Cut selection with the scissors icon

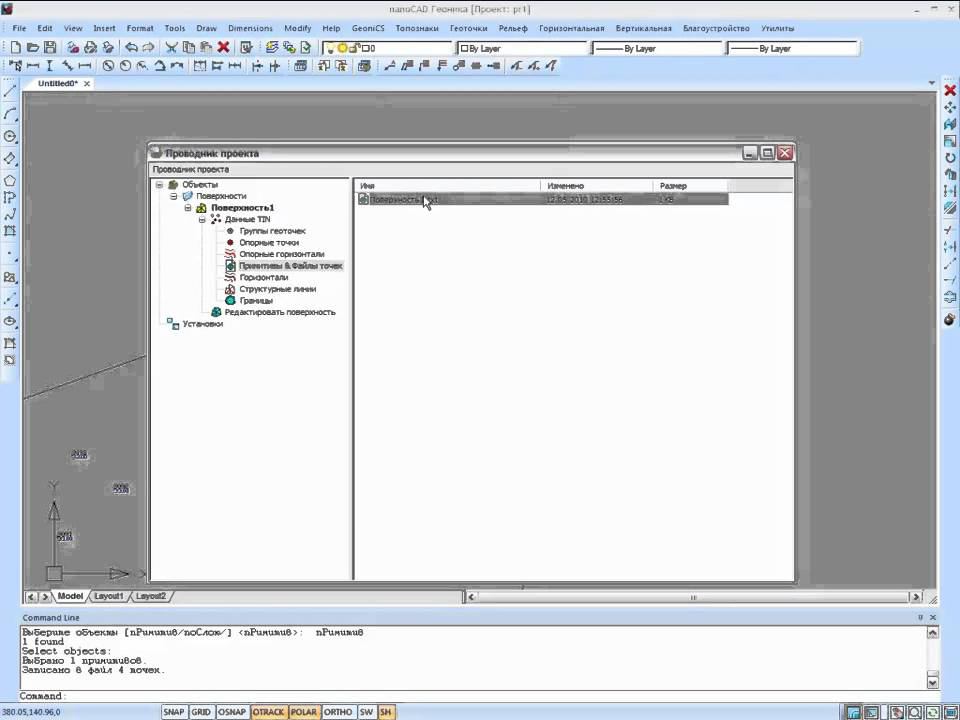[x=171, y=47]
